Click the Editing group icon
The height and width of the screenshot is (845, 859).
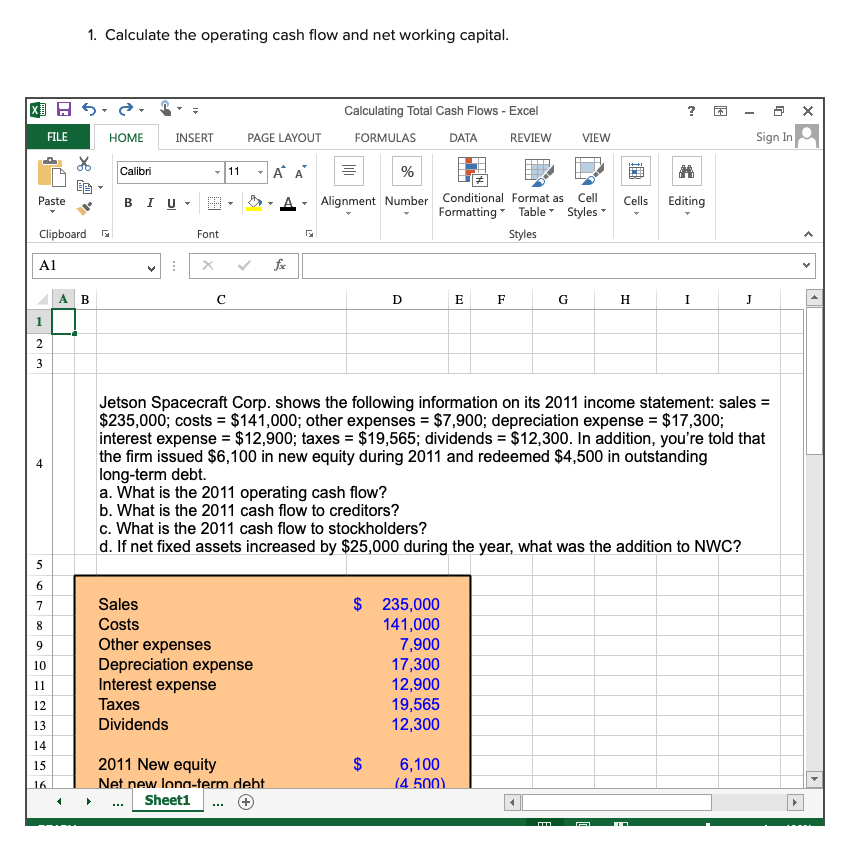[686, 171]
